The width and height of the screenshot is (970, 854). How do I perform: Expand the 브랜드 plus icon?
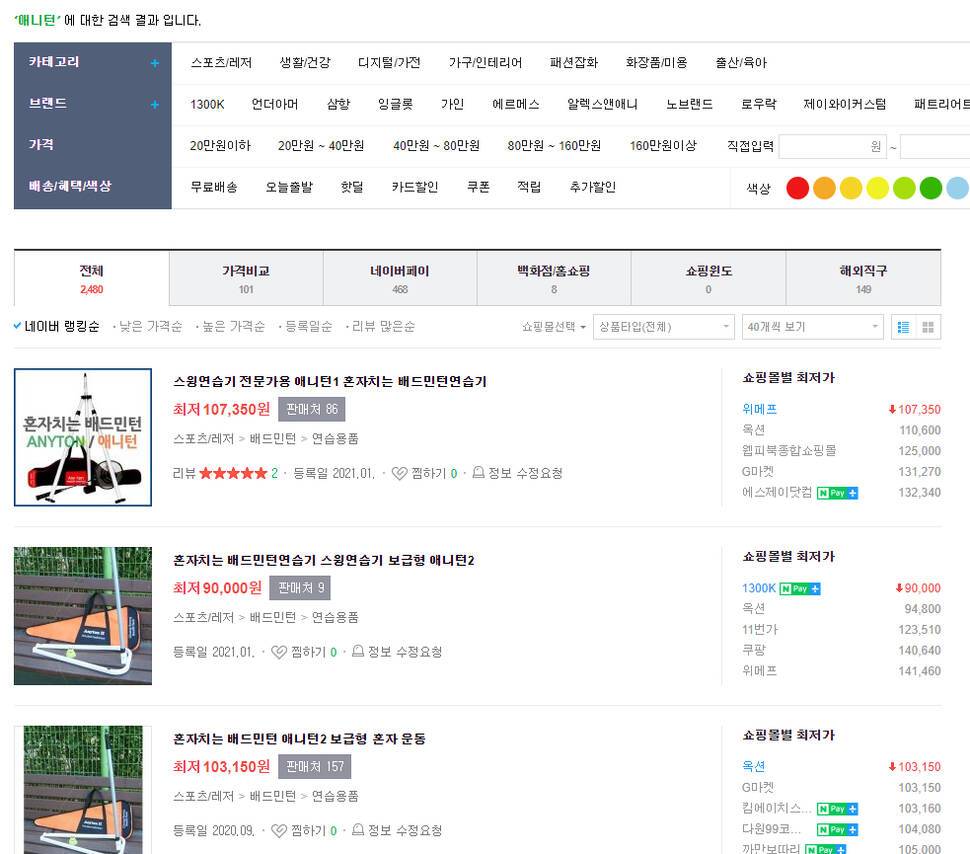click(155, 105)
